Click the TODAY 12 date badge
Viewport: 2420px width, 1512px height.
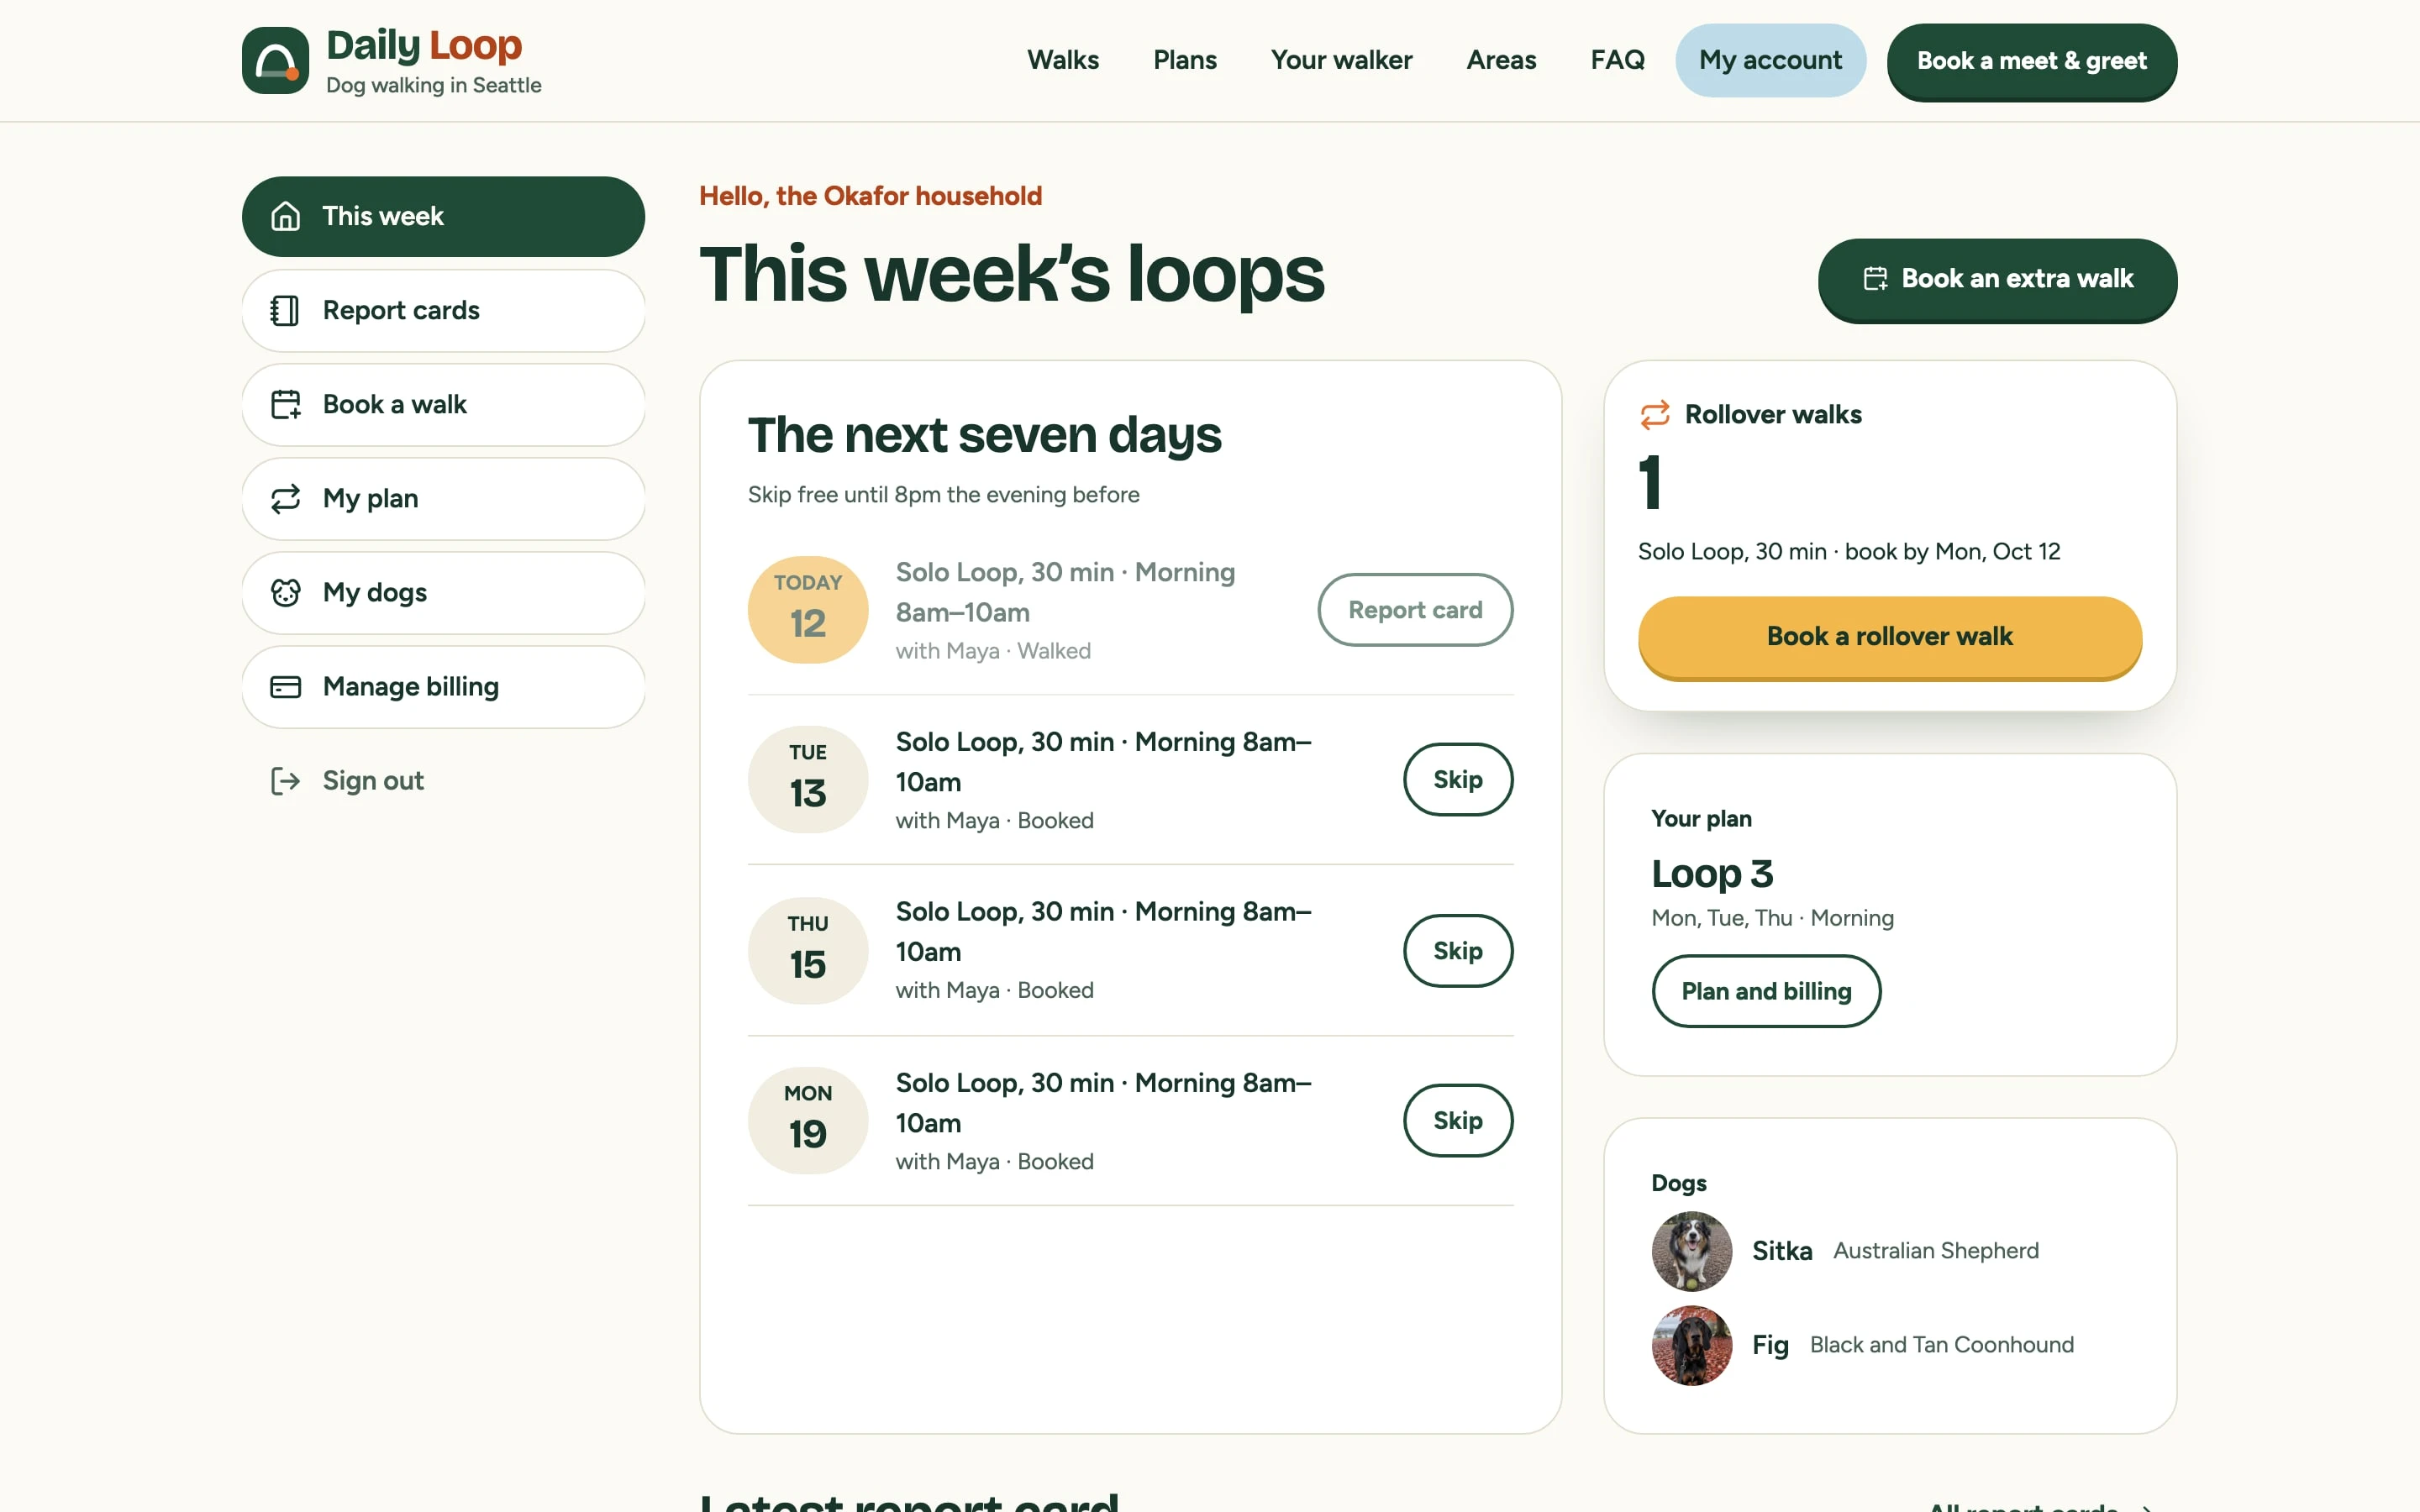click(808, 610)
